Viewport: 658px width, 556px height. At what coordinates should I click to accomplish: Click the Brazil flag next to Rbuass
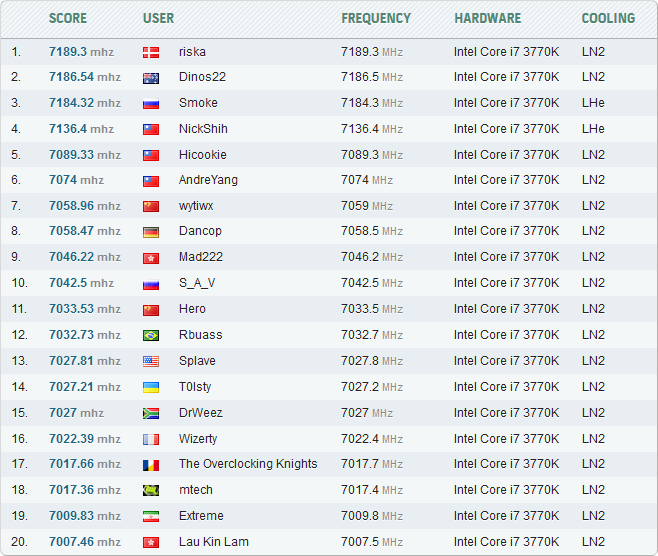[x=151, y=336]
